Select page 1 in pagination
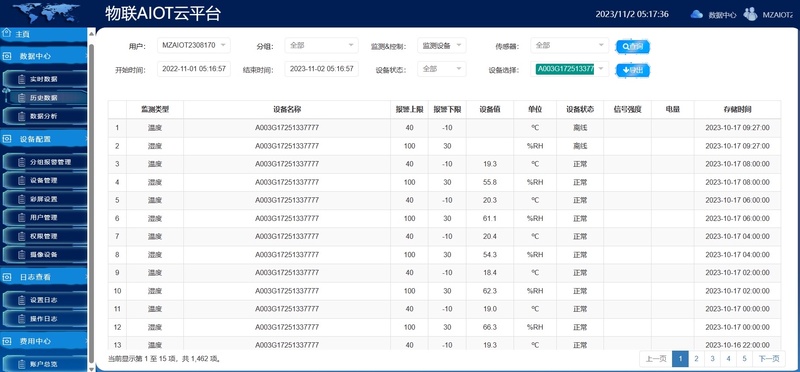Viewport: 800px width, 372px height. (x=680, y=359)
